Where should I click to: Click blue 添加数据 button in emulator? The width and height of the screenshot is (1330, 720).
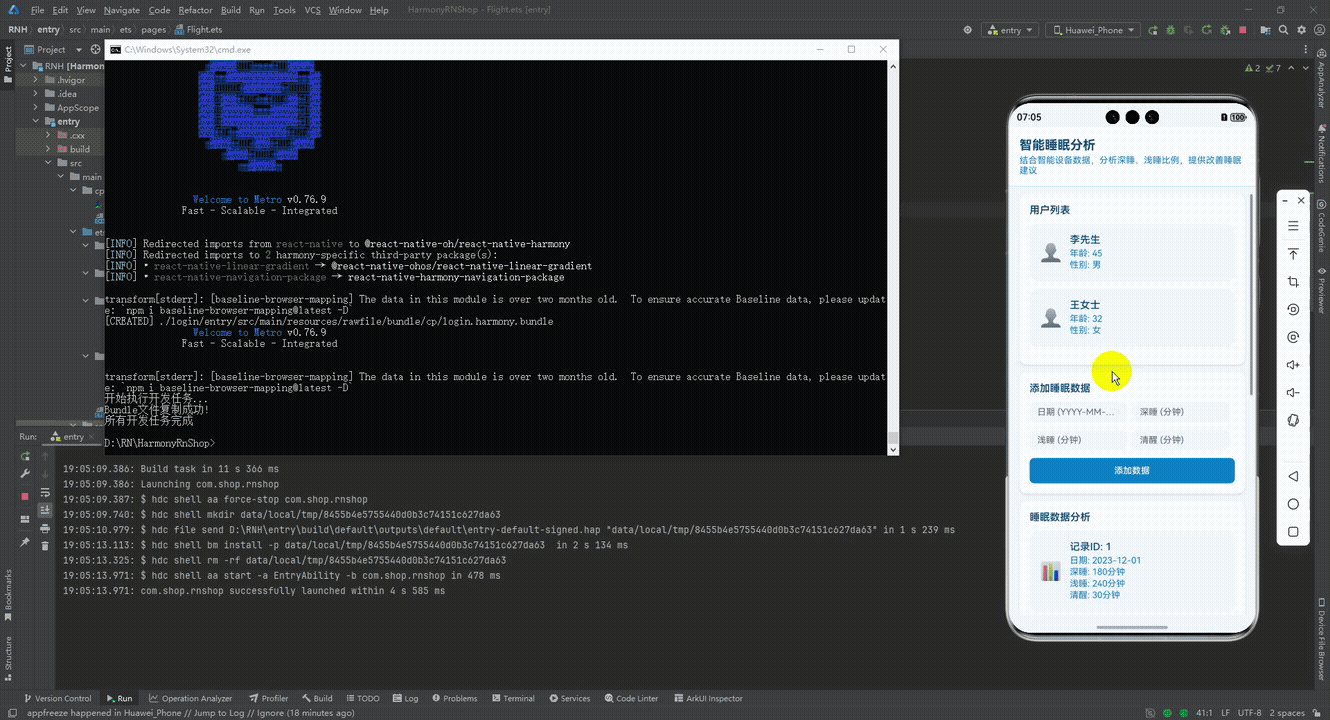[1132, 470]
